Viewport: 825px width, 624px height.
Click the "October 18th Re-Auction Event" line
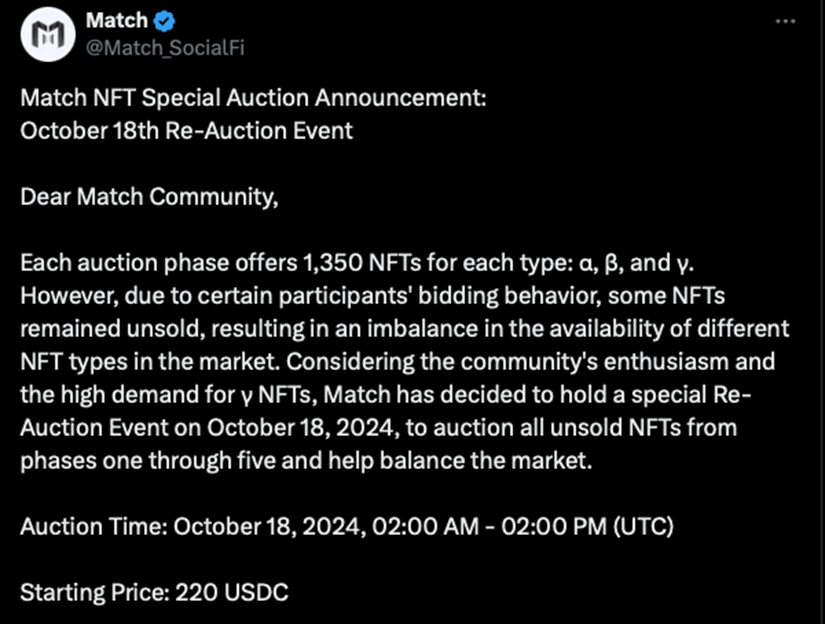186,131
